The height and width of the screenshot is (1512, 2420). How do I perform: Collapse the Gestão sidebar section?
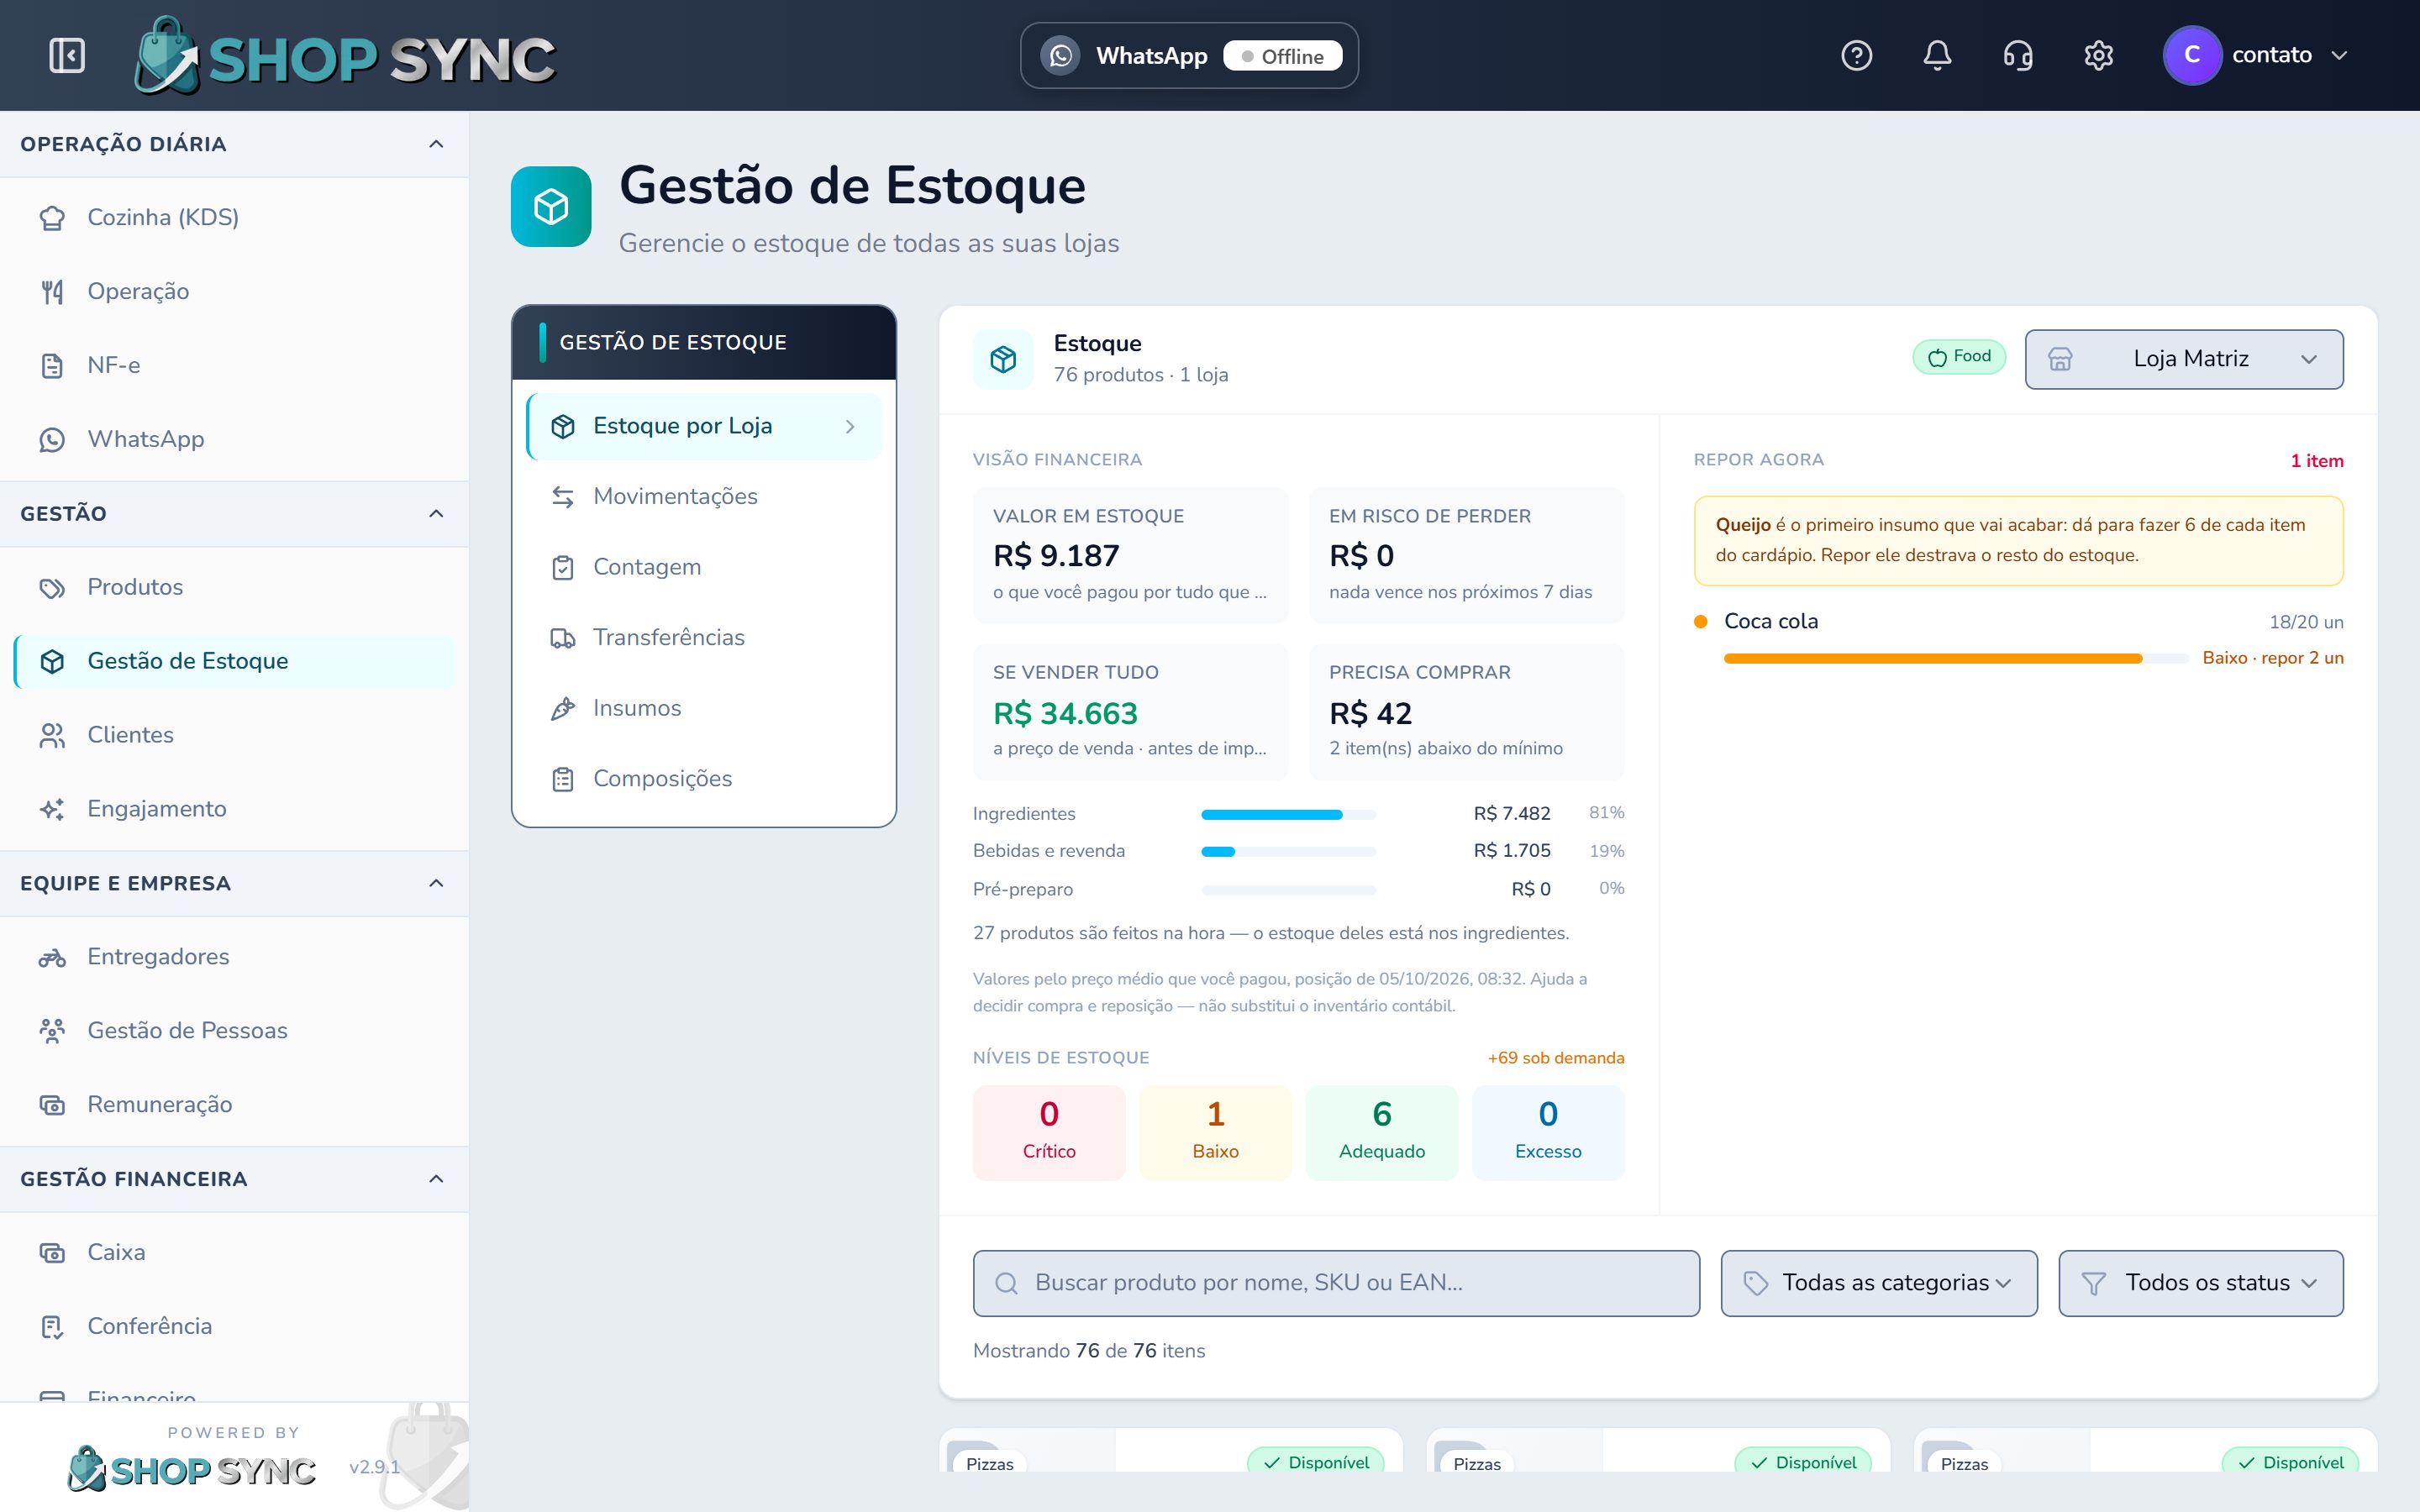436,514
